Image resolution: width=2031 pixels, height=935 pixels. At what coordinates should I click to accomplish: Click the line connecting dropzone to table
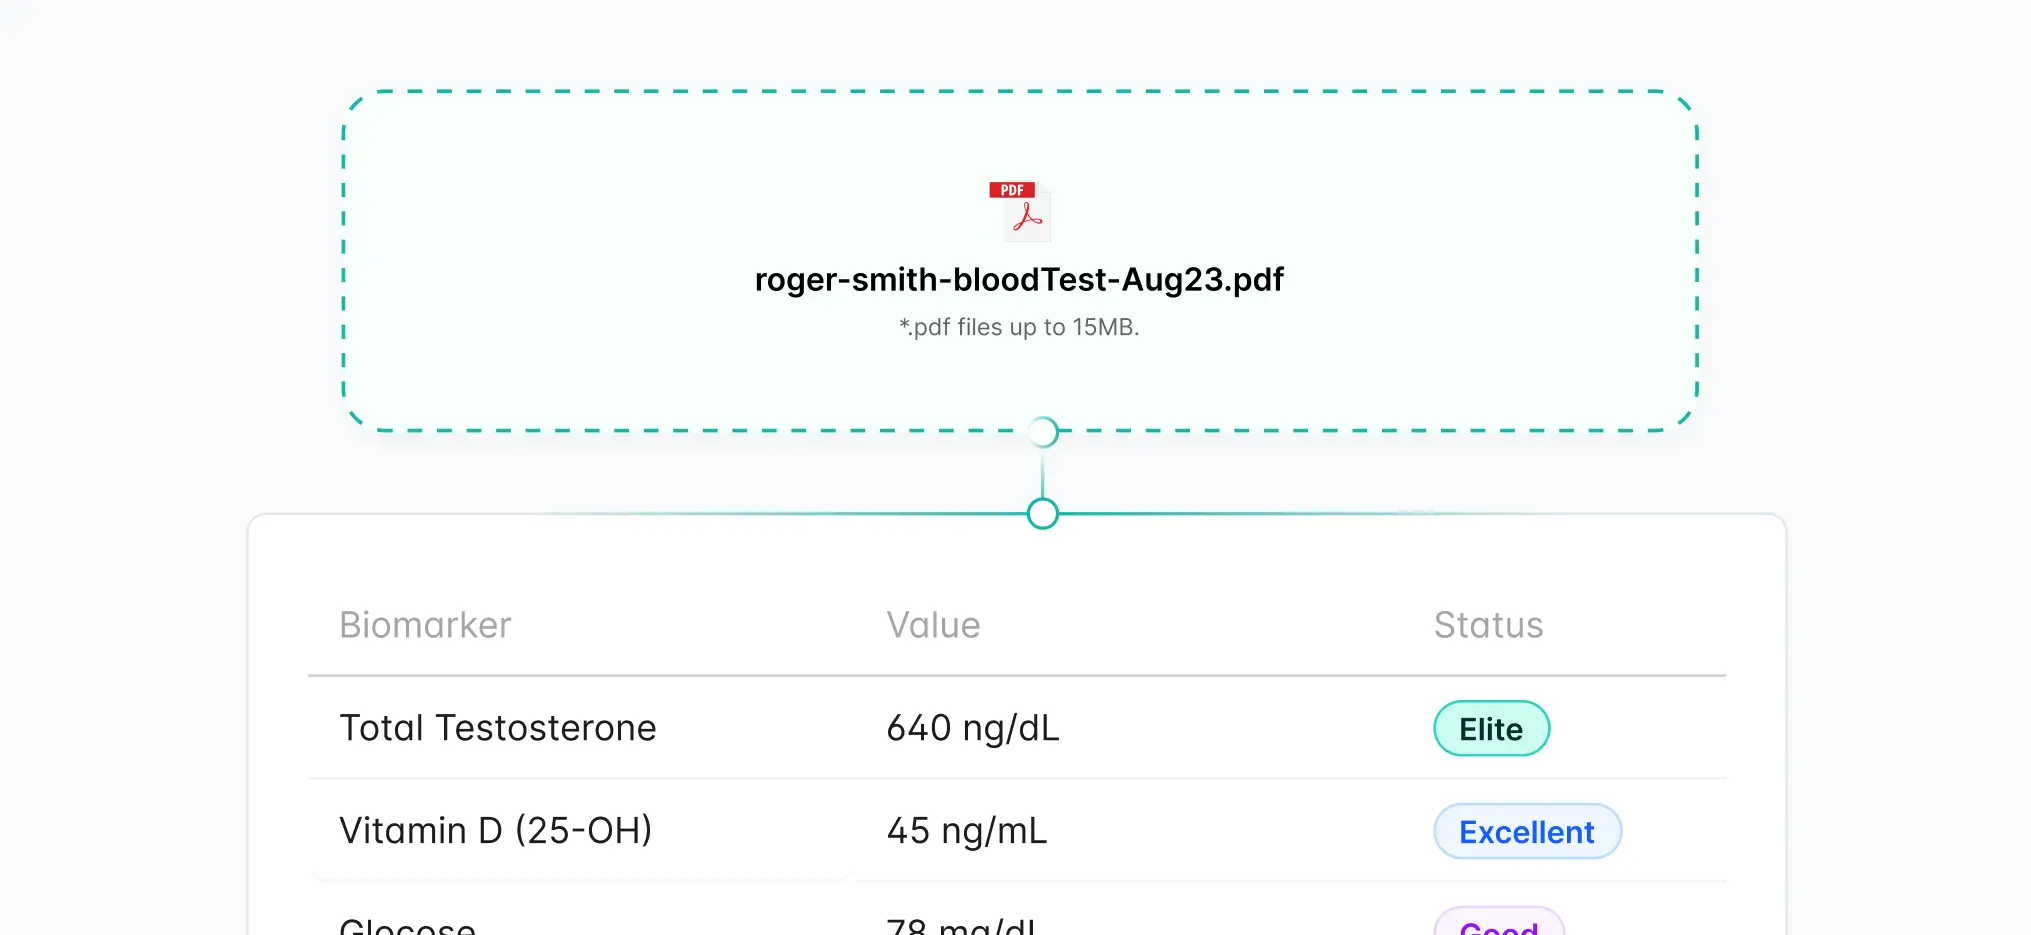click(1043, 473)
